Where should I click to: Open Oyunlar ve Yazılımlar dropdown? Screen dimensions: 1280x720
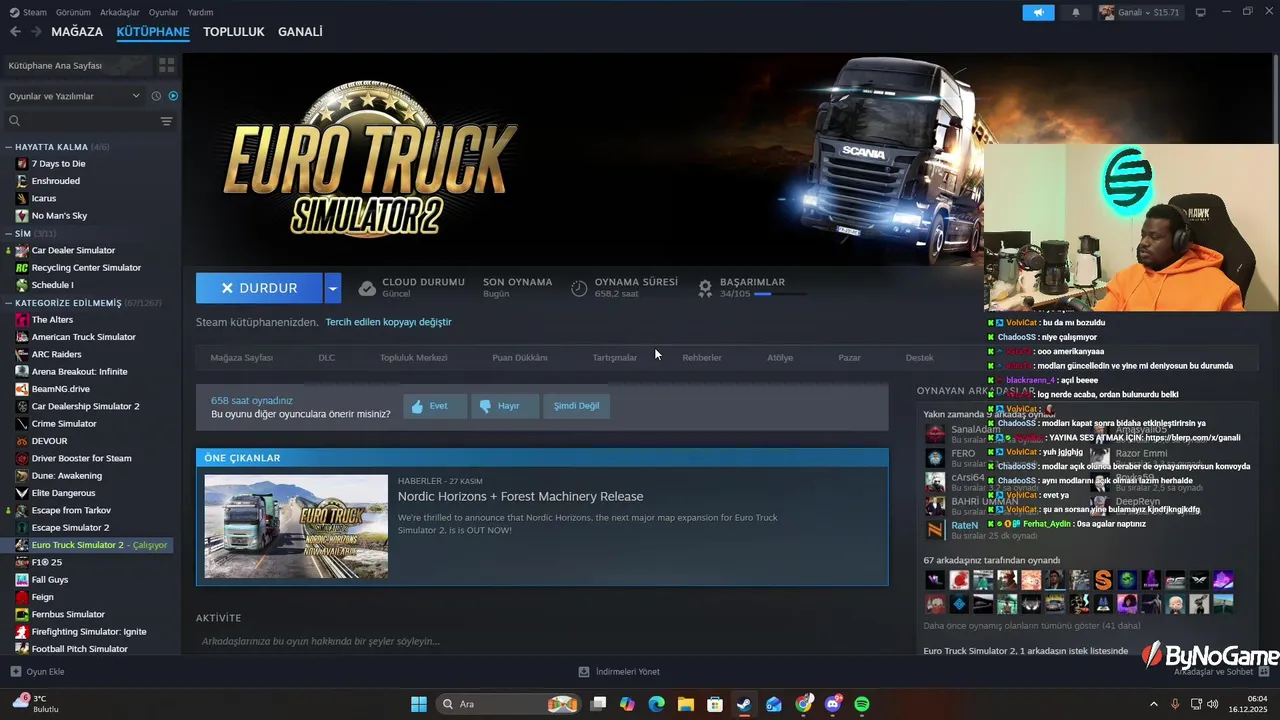tap(75, 96)
